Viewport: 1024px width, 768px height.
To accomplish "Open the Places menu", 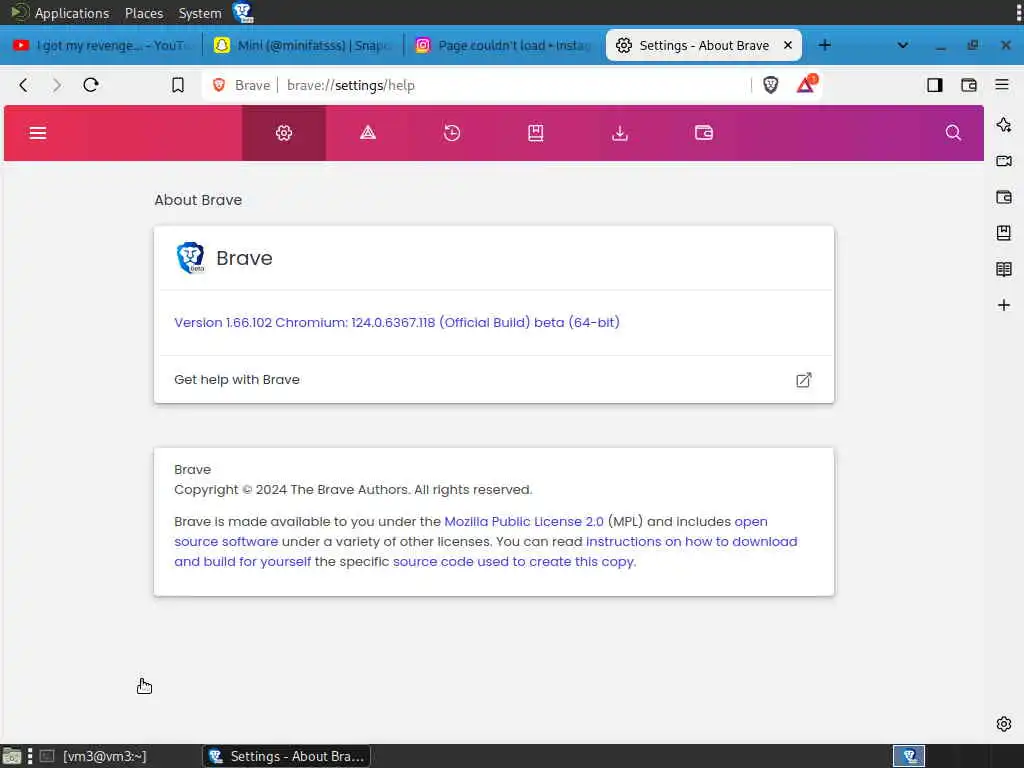I will [144, 13].
